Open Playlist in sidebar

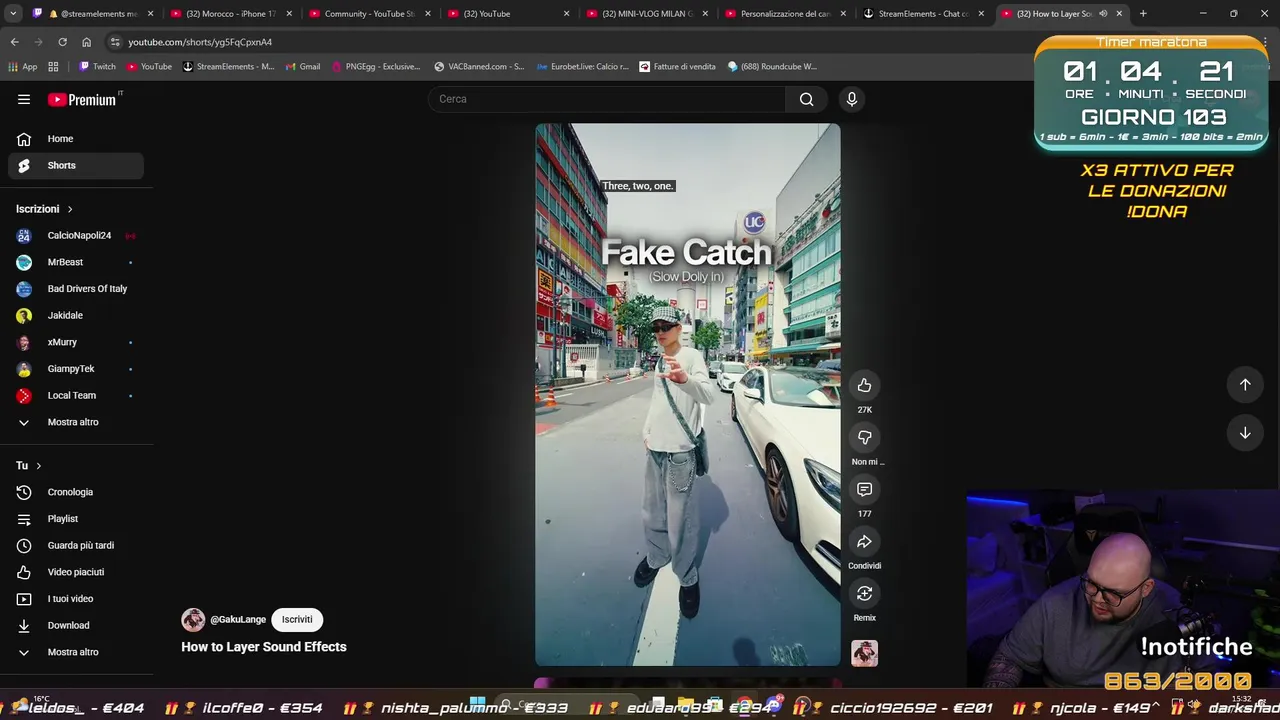(x=76, y=519)
